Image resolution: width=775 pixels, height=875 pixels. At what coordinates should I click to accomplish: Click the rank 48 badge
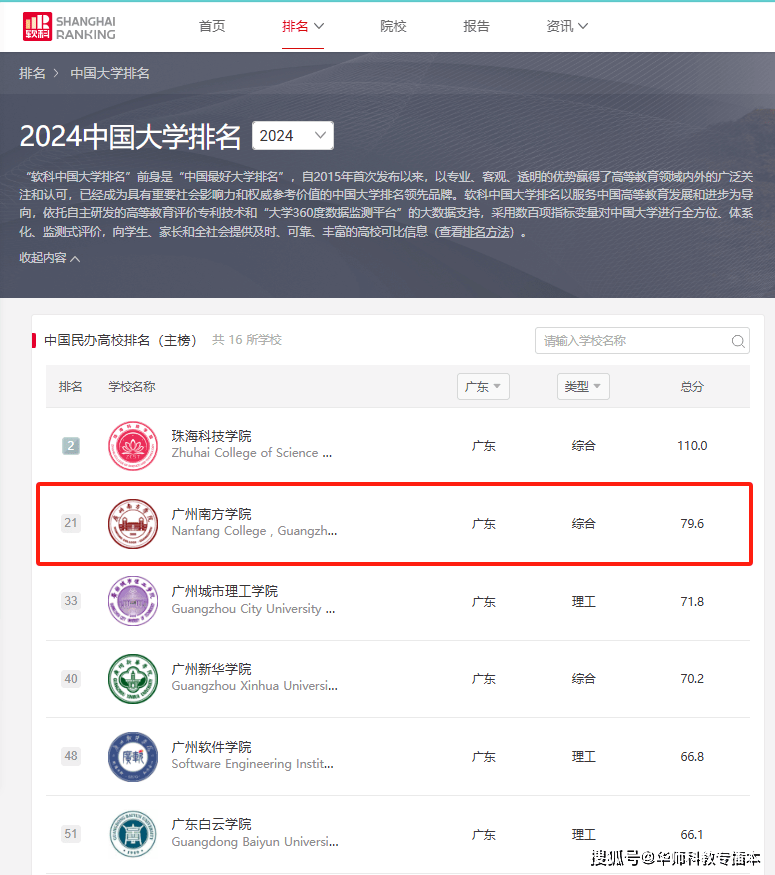(71, 756)
